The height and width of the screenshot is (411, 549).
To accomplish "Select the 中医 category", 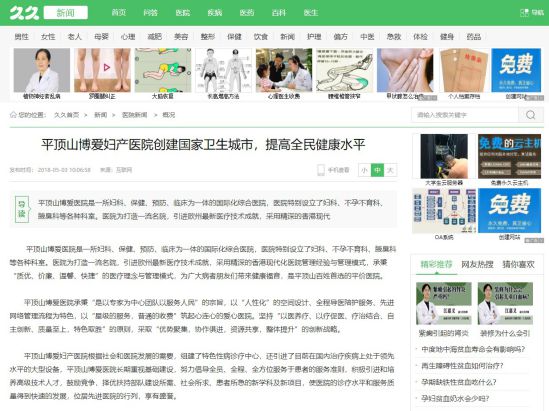I will click(367, 36).
